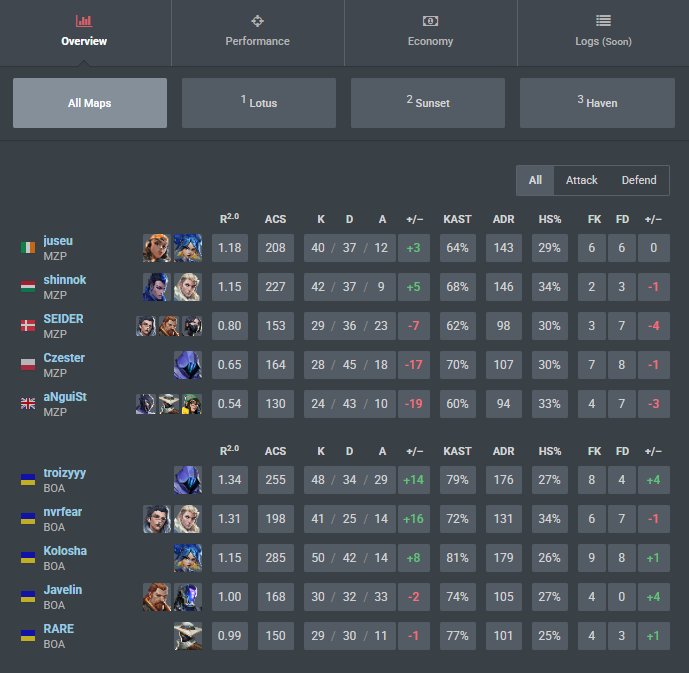Click SEIDER's first agent icon
The height and width of the screenshot is (673, 689).
coord(146,326)
